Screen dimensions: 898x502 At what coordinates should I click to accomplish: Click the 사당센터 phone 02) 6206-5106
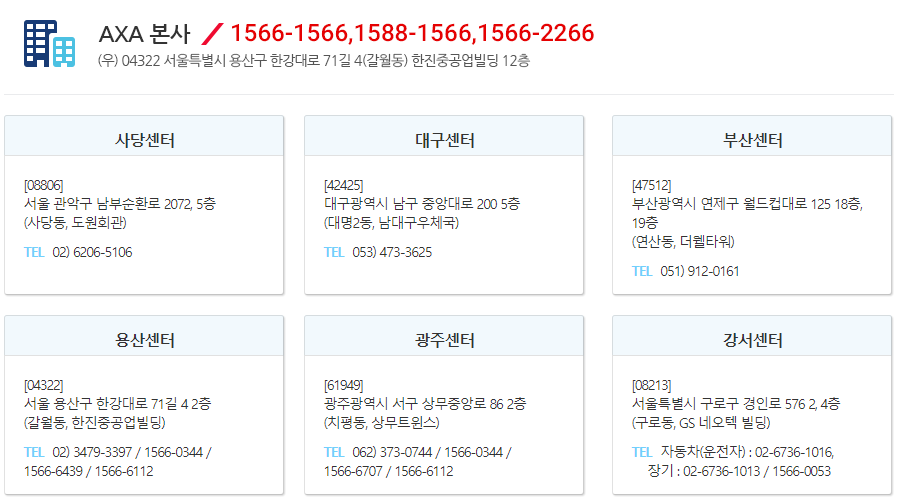(x=92, y=252)
